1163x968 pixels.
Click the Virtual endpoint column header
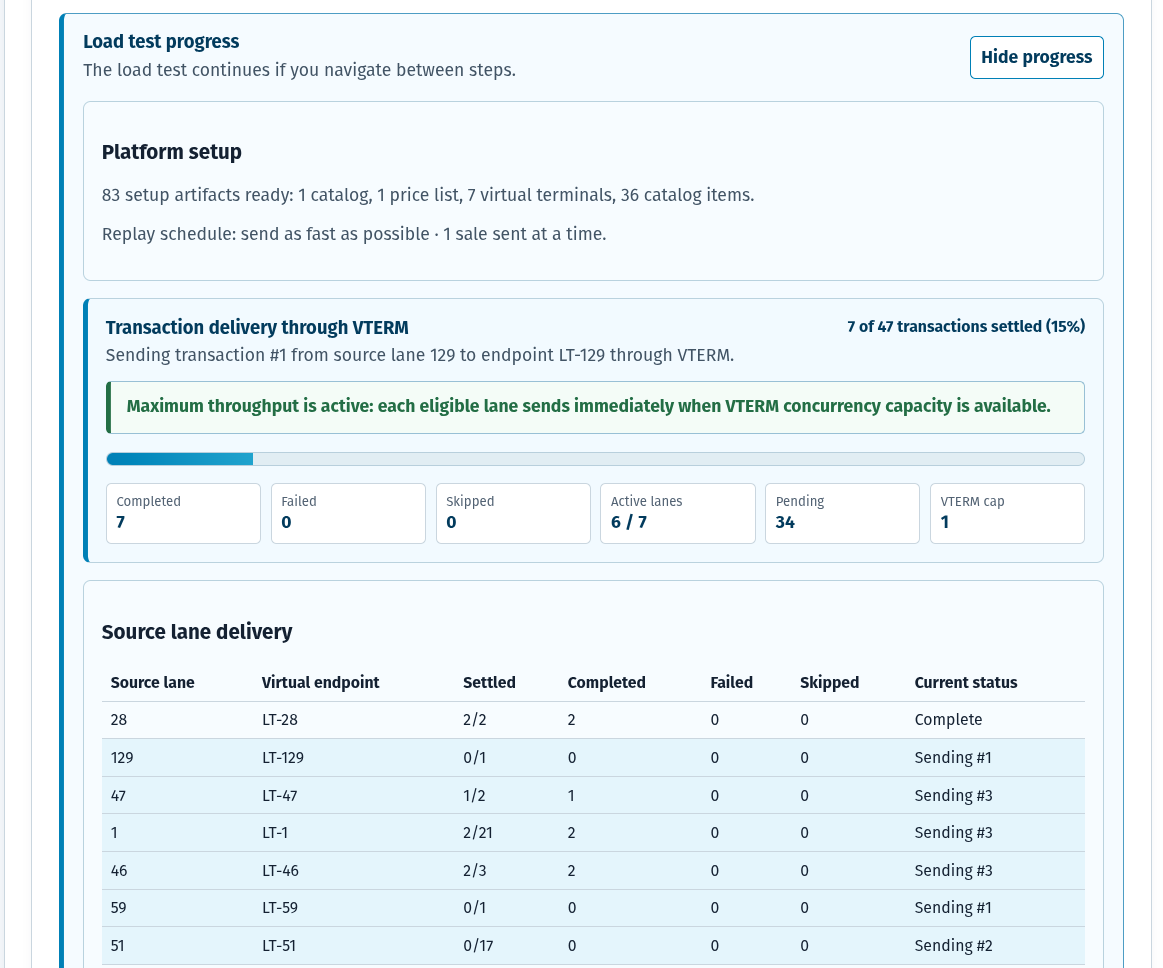pos(320,682)
